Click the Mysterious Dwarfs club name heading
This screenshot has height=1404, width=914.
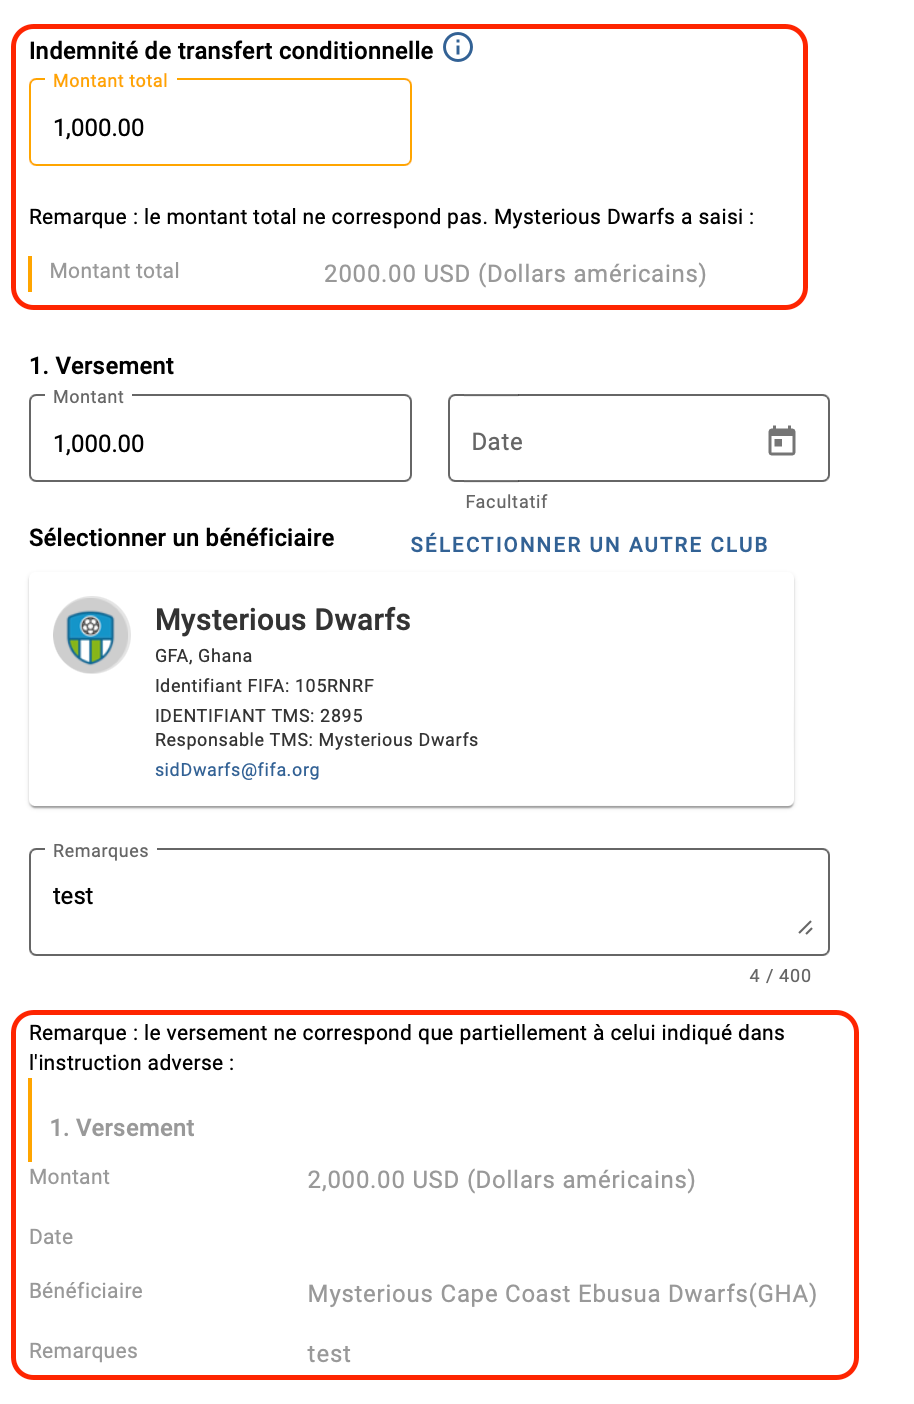coord(283,620)
